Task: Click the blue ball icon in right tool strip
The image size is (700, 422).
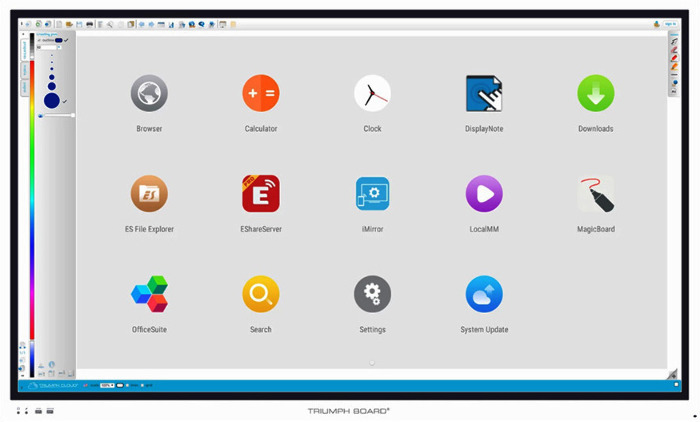Action: [x=675, y=83]
